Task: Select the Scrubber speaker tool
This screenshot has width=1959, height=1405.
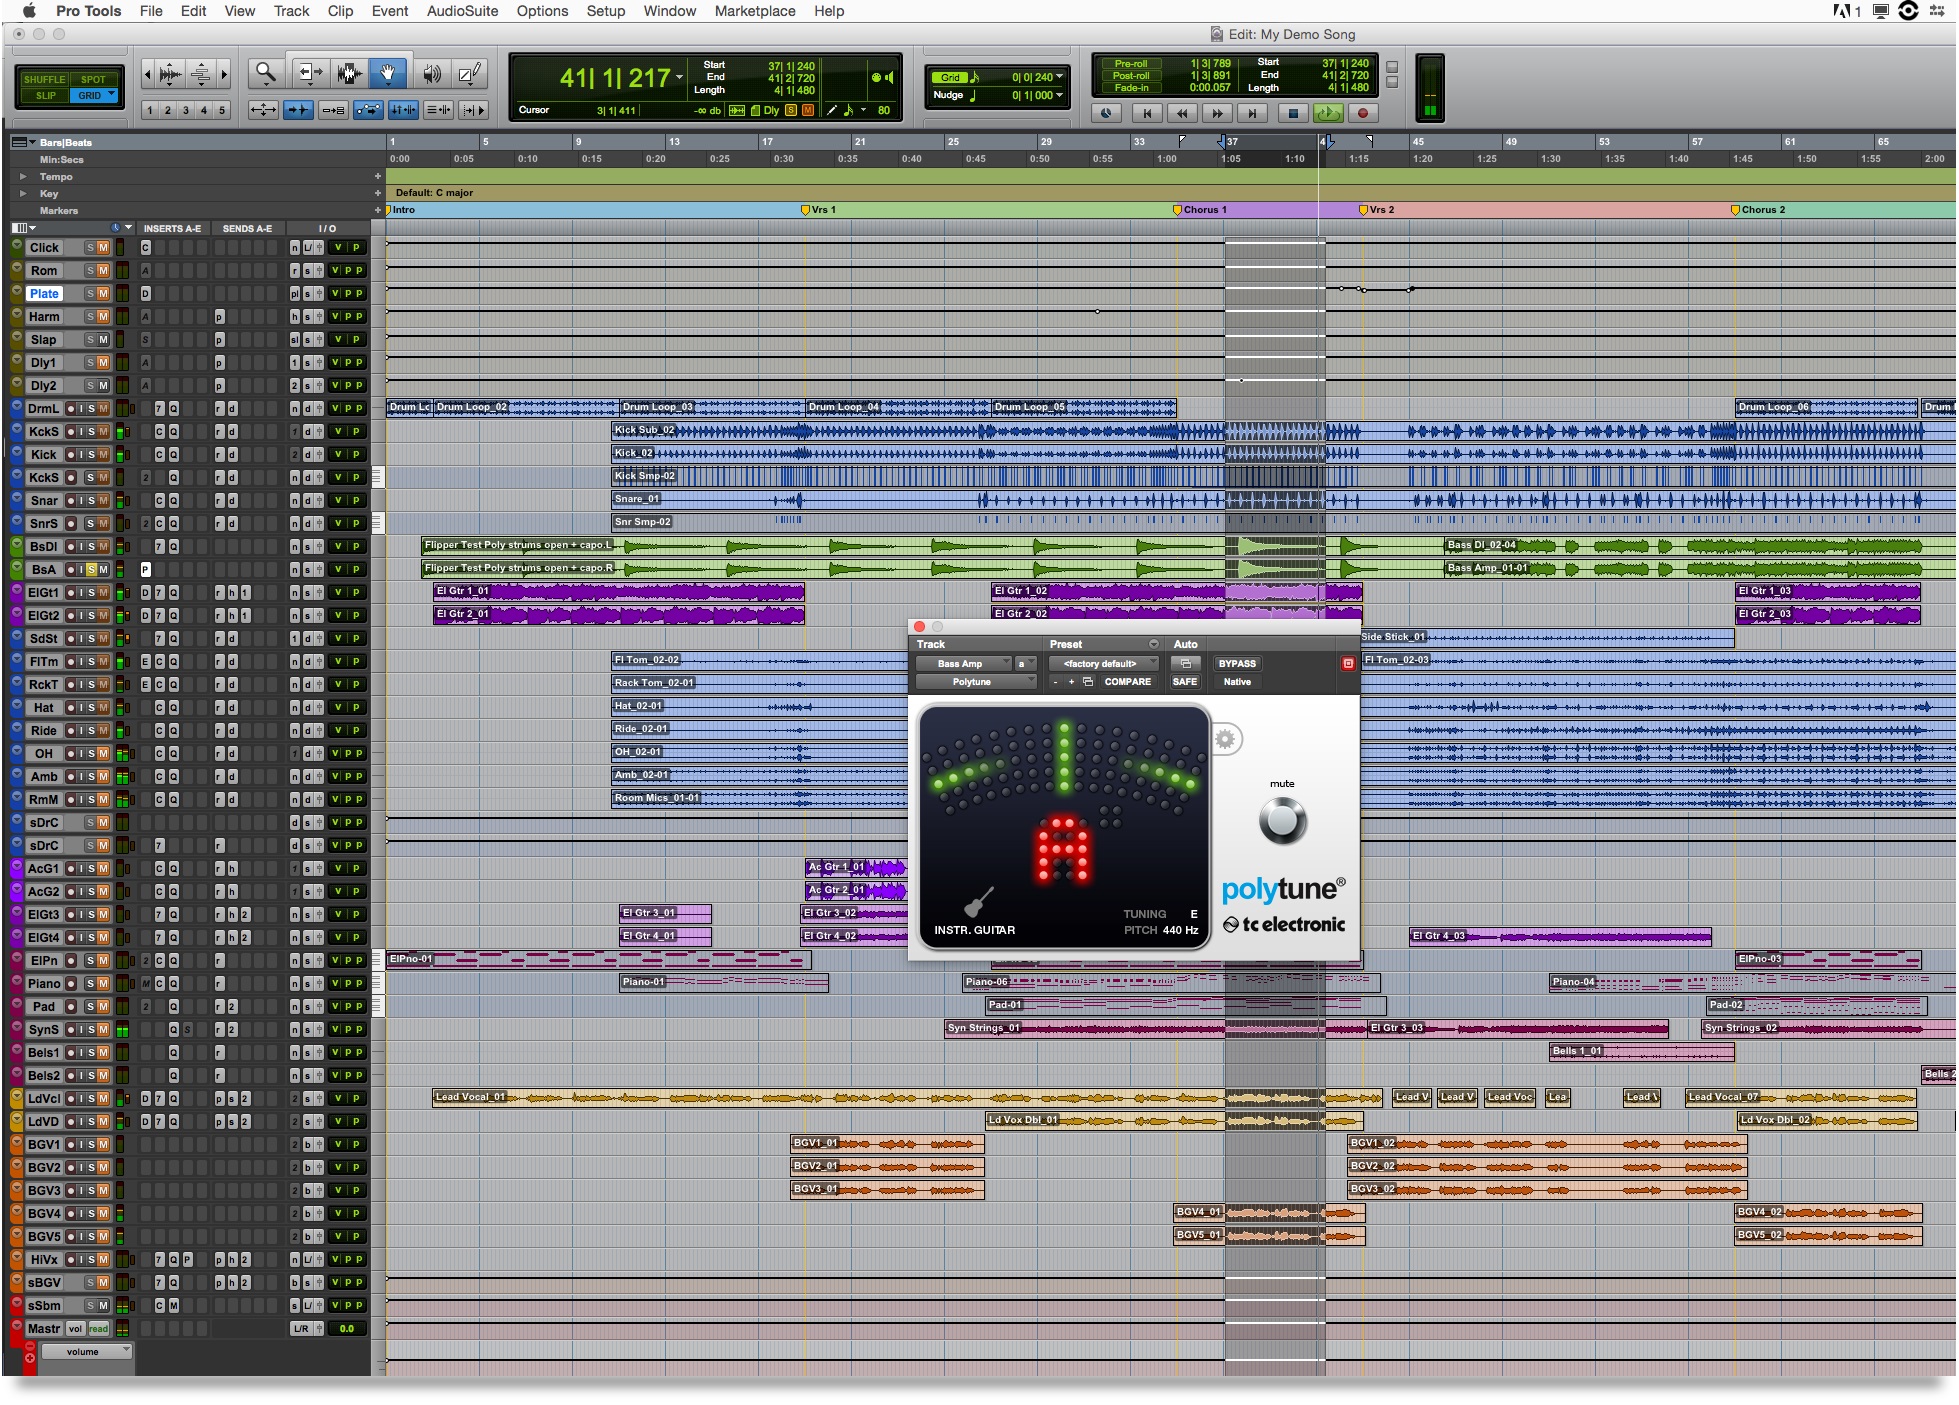Action: 432,73
